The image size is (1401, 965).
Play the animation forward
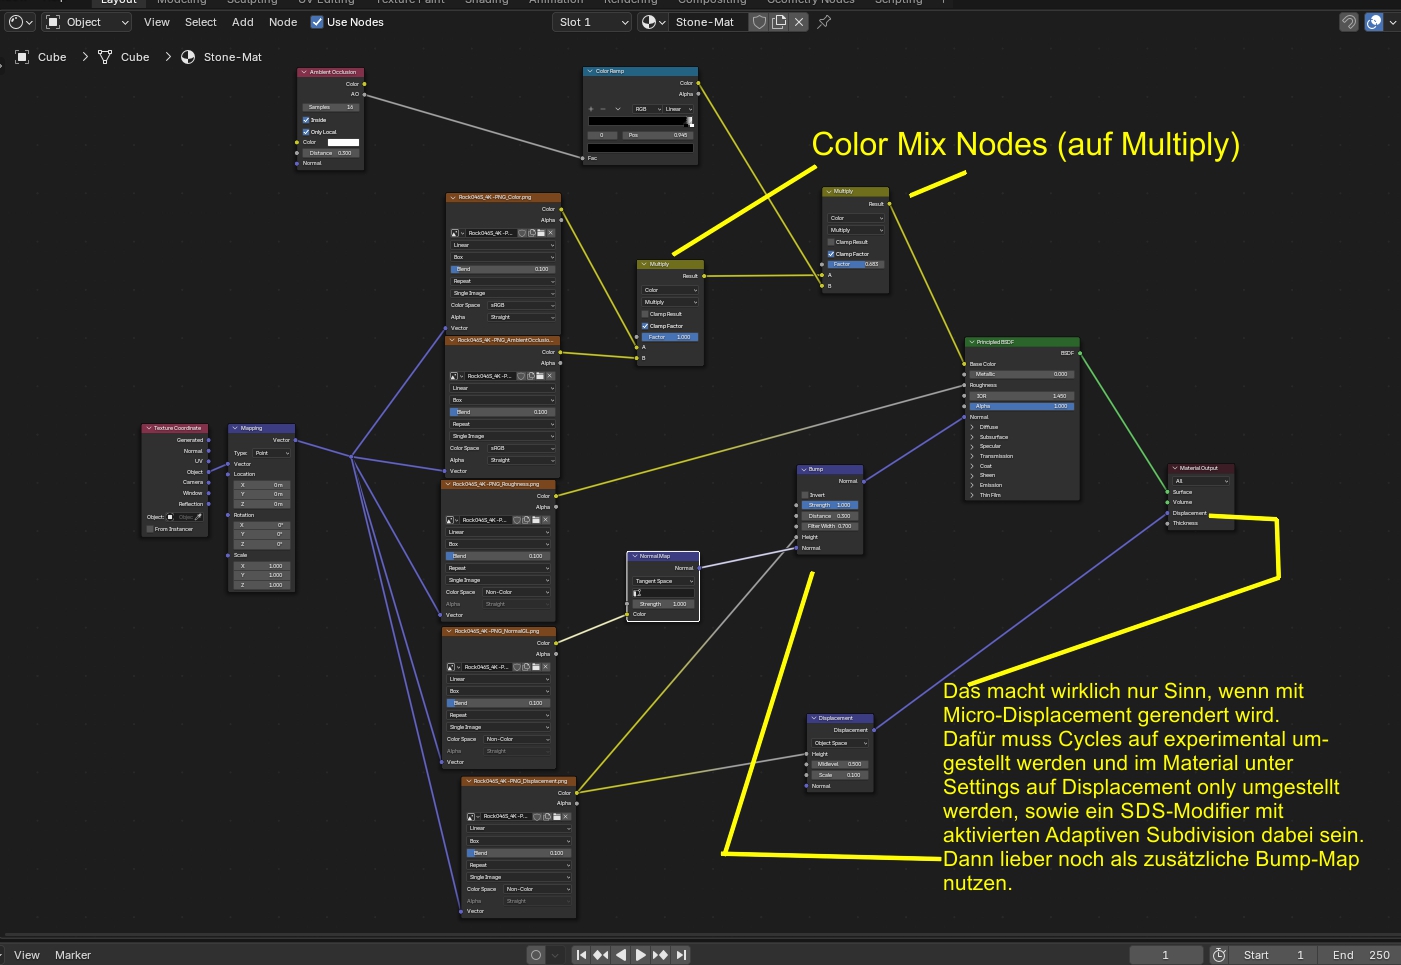641,955
